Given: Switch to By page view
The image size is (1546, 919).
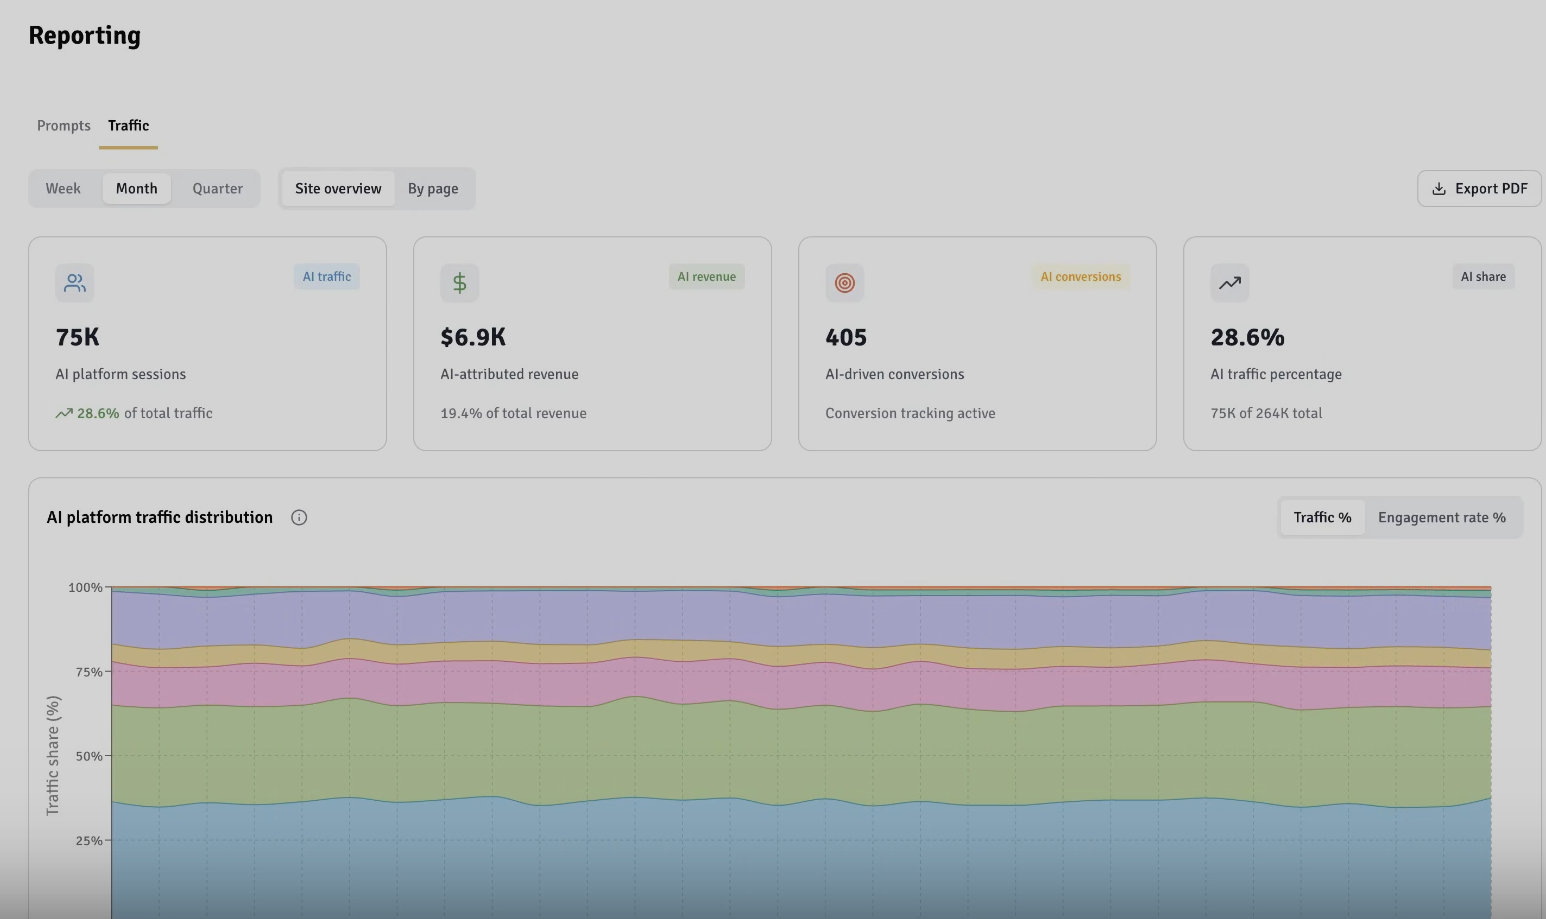Looking at the screenshot, I should [x=433, y=189].
